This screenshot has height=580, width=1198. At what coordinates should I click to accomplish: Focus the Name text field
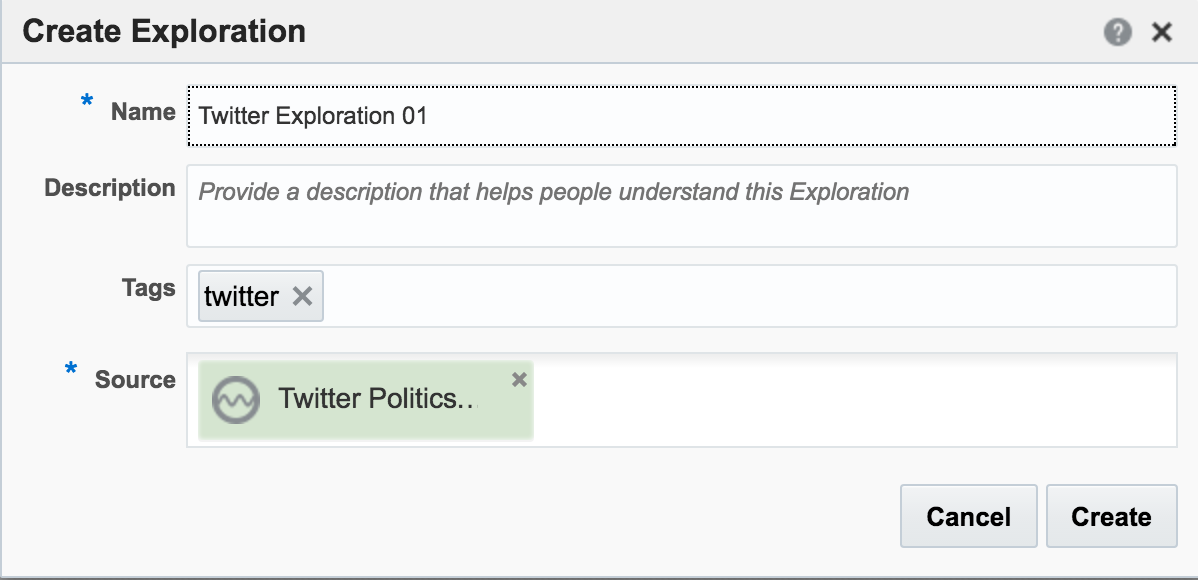coord(680,116)
